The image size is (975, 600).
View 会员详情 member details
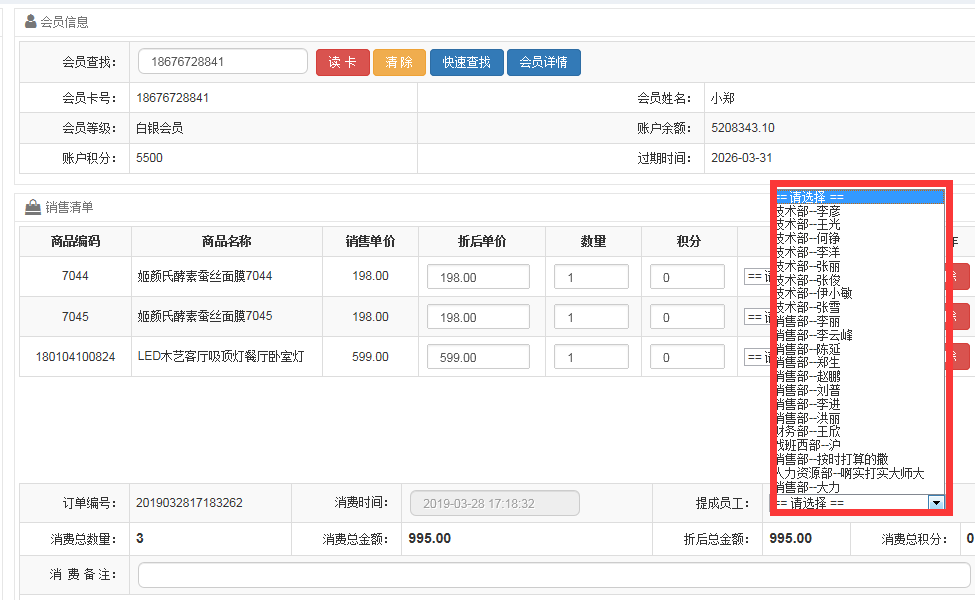click(x=543, y=62)
